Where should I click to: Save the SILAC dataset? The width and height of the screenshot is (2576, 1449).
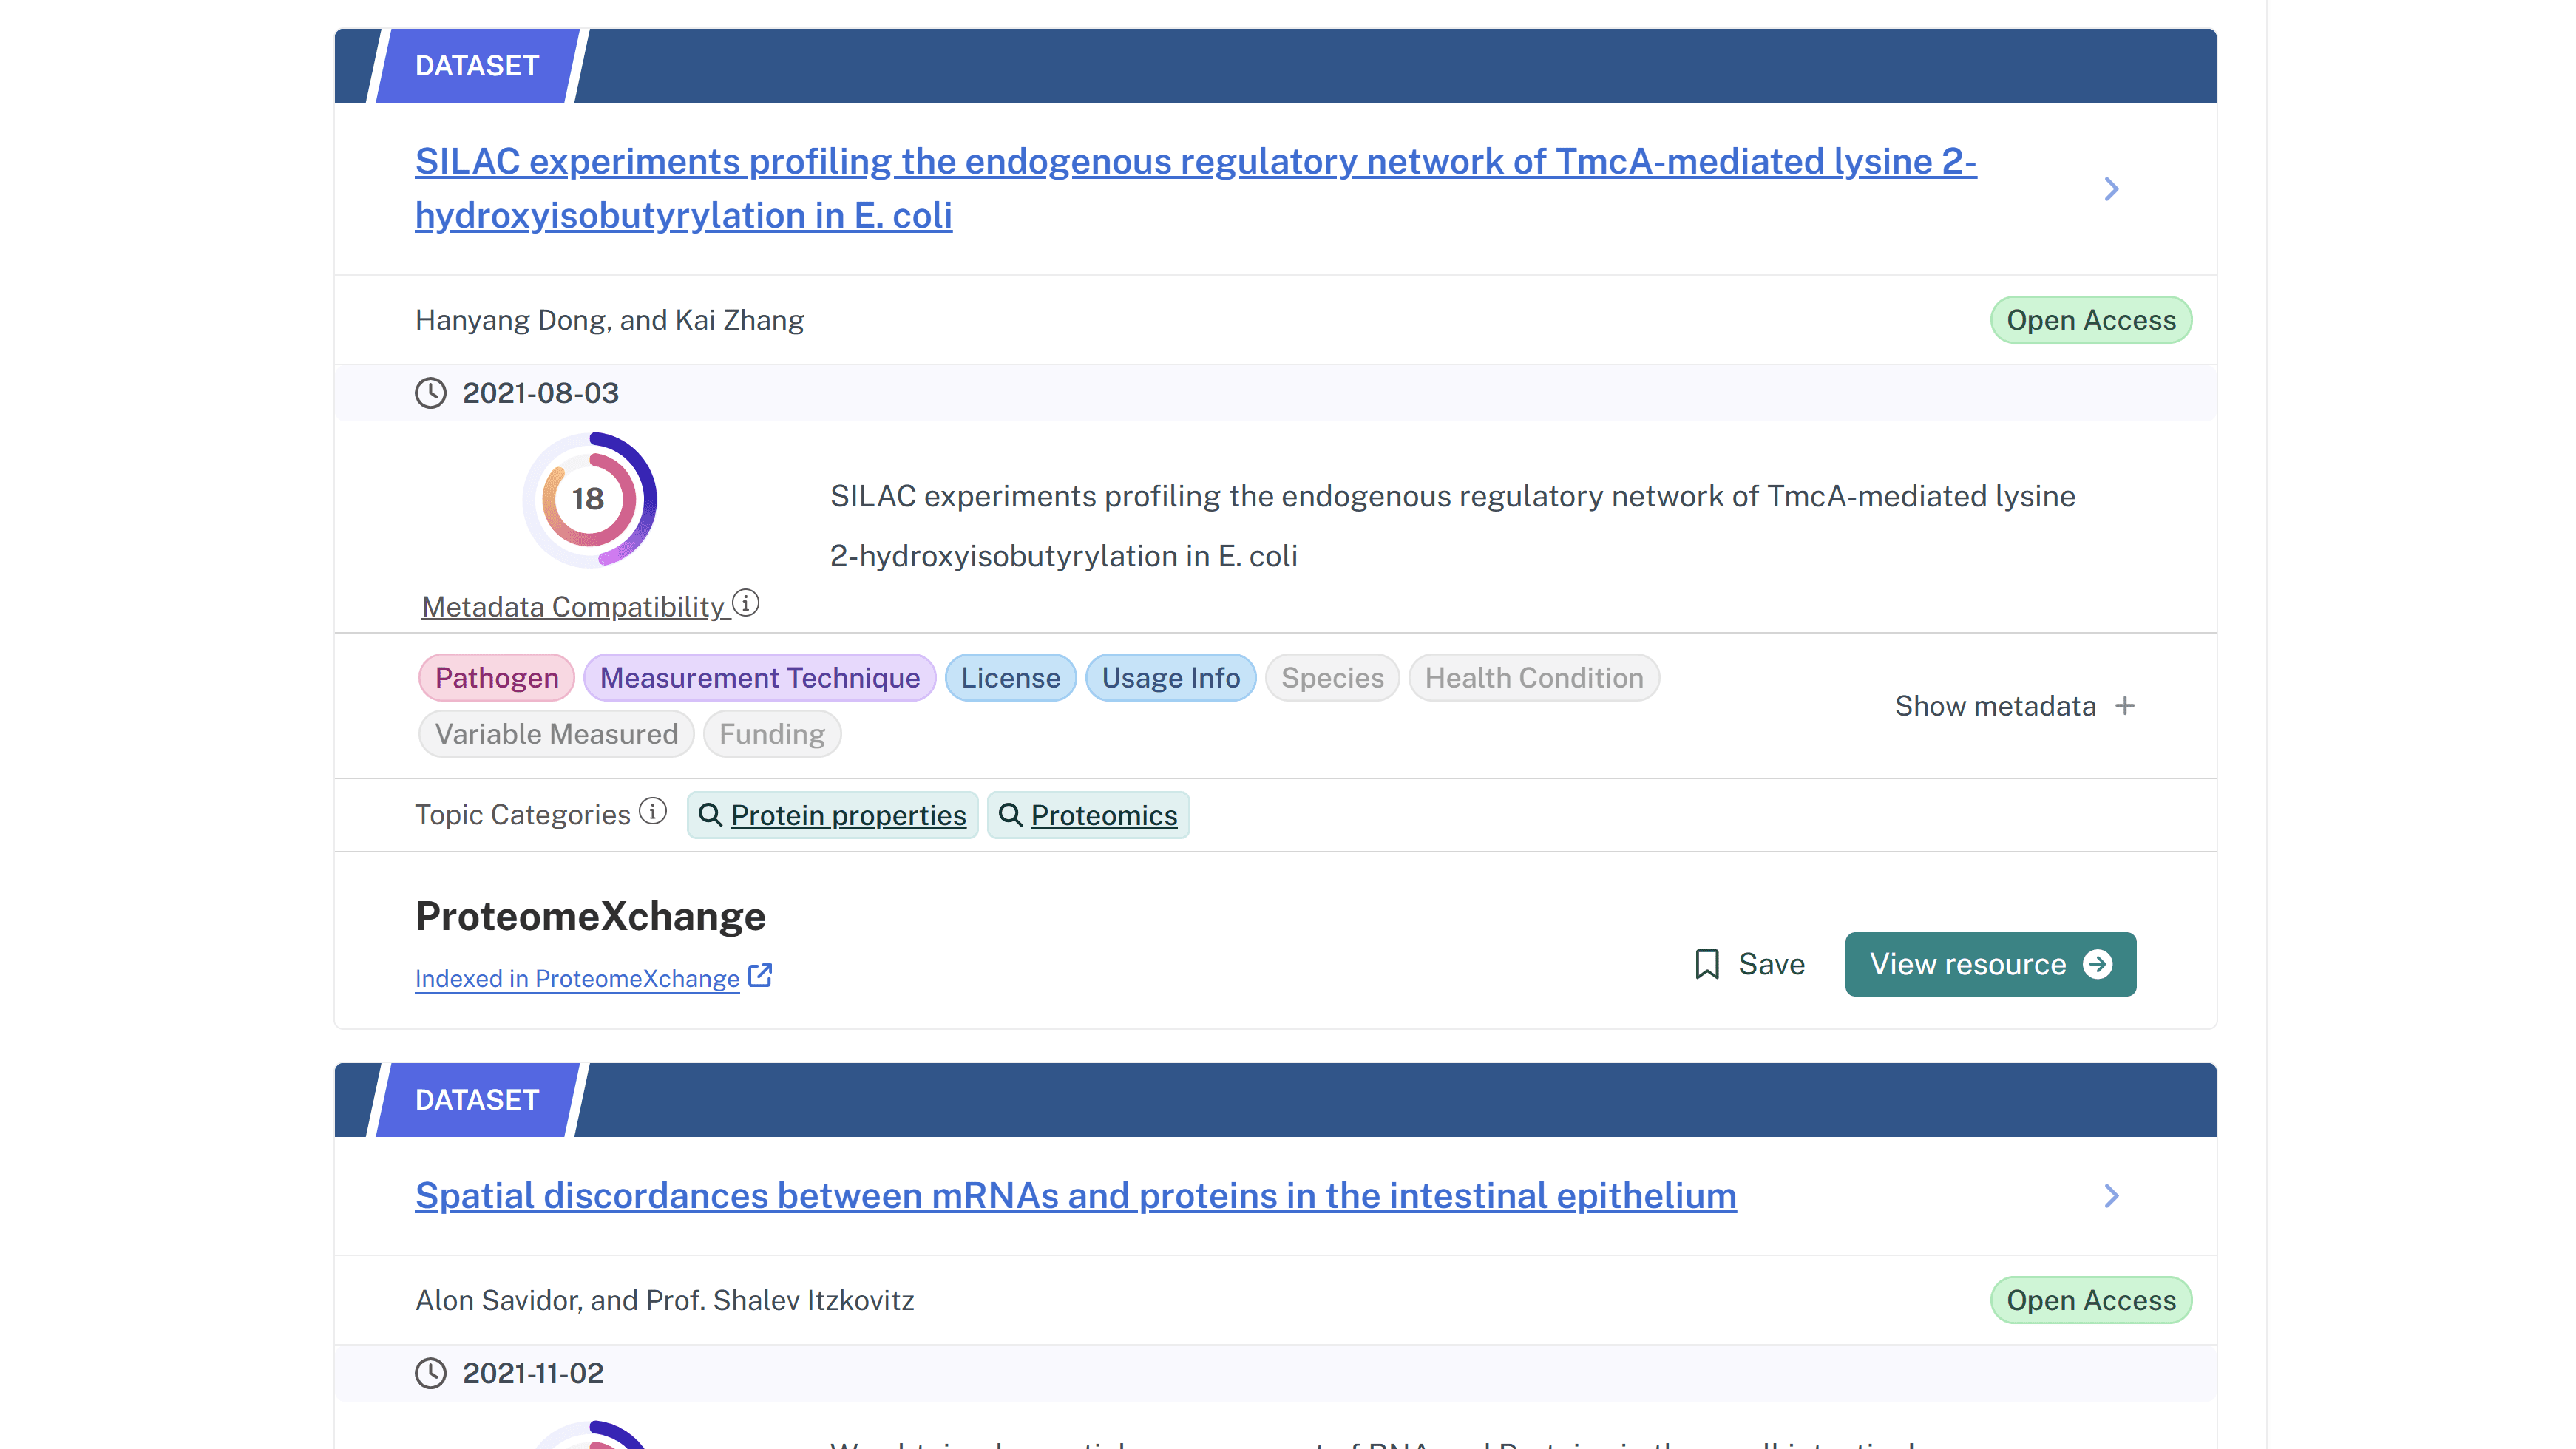pyautogui.click(x=1750, y=964)
